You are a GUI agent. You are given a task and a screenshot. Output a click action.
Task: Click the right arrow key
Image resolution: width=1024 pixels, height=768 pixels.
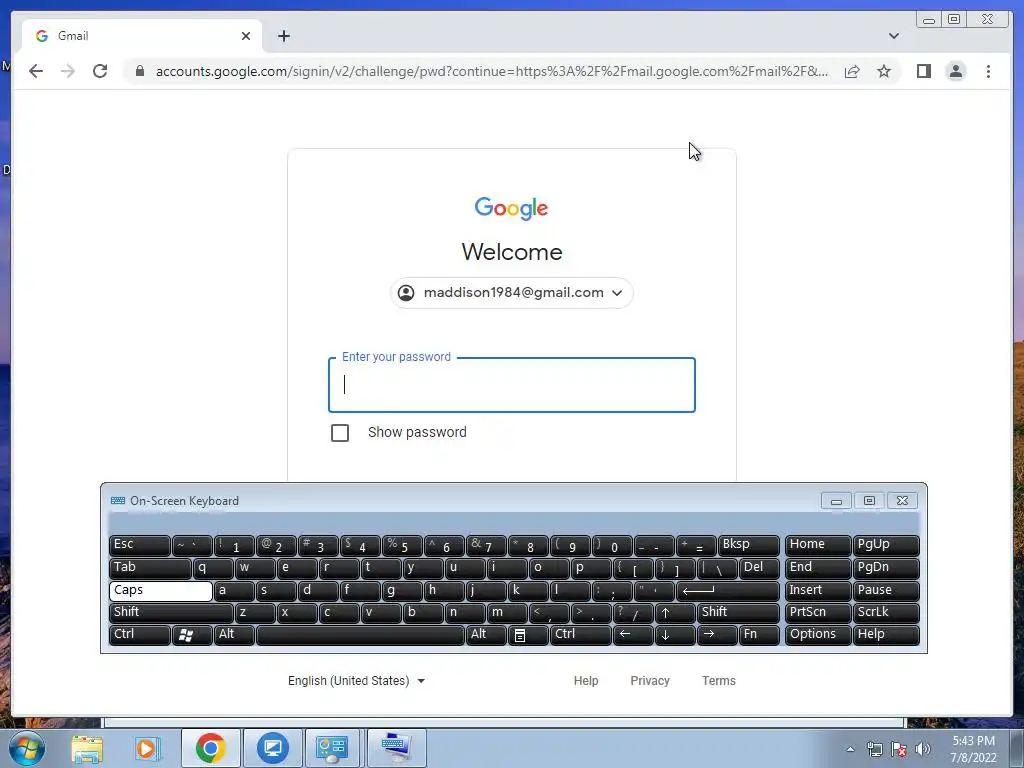[716, 635]
